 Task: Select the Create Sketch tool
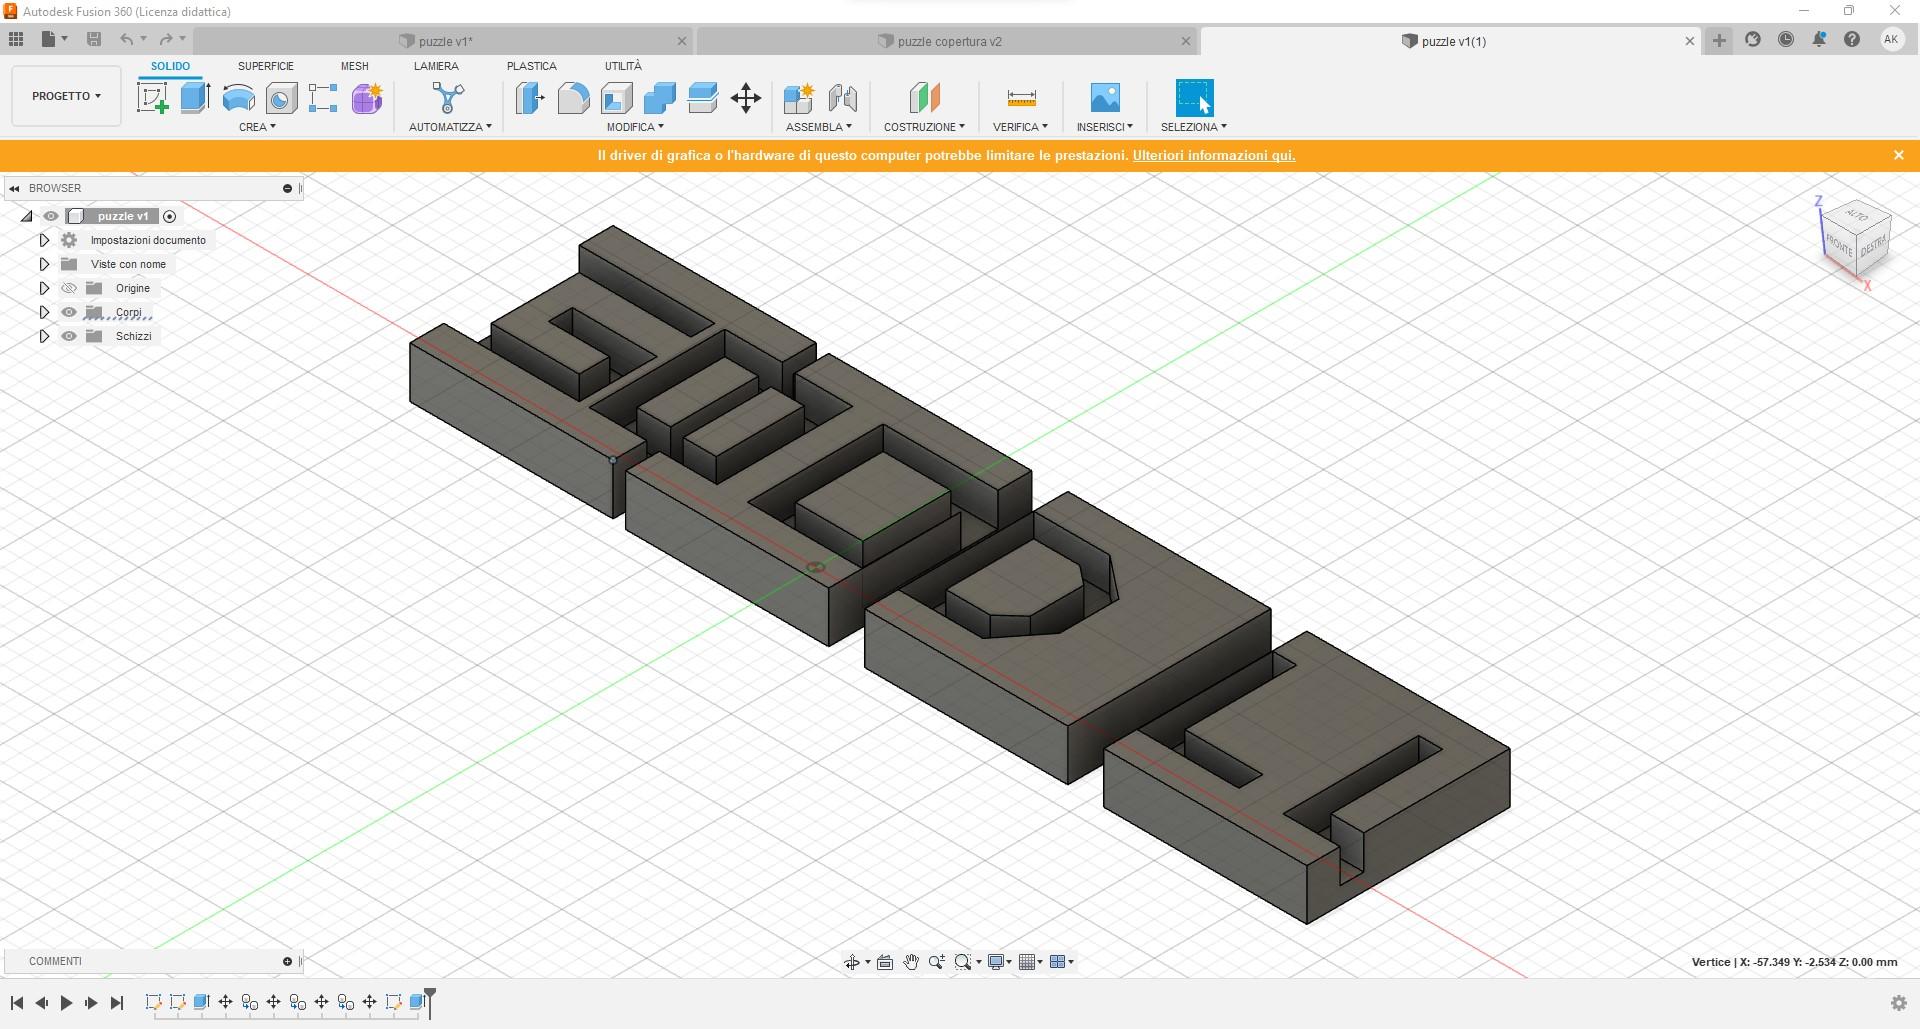tap(152, 98)
